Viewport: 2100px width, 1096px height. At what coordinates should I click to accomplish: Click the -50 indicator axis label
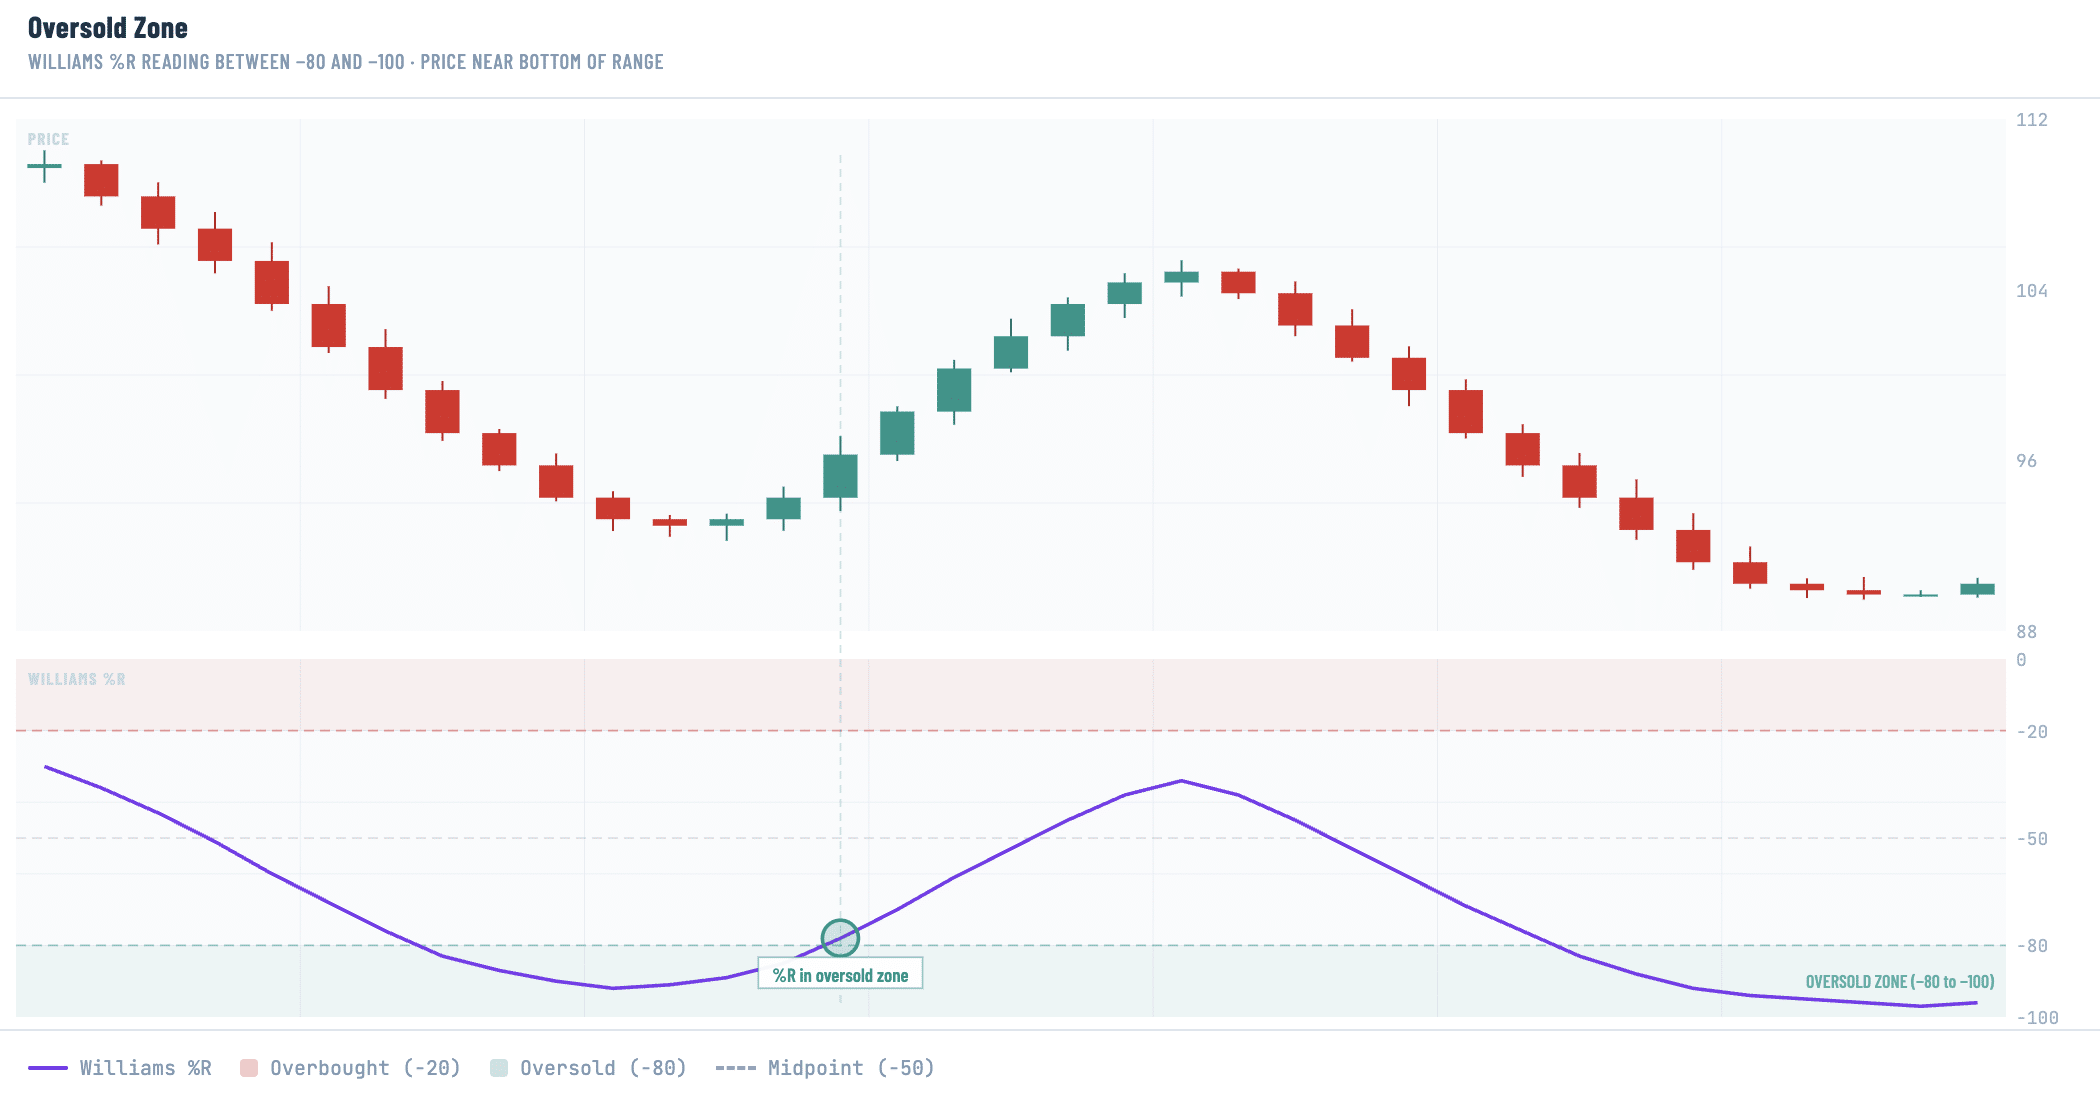coord(2031,839)
